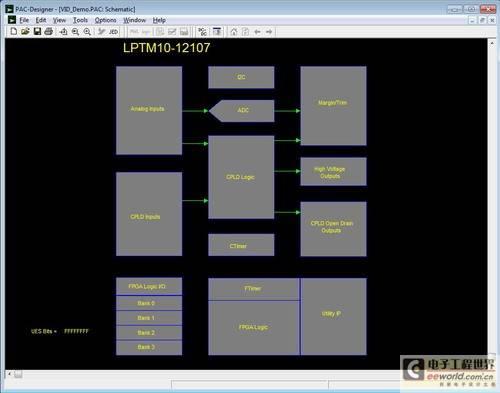This screenshot has height=393, width=500.
Task: Navigate back with left arrow icon
Action: (257, 32)
